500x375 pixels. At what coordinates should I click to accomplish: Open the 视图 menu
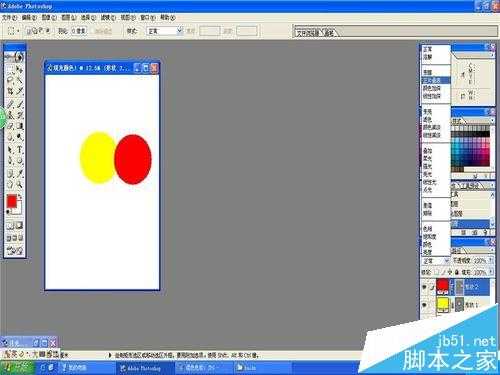128,17
